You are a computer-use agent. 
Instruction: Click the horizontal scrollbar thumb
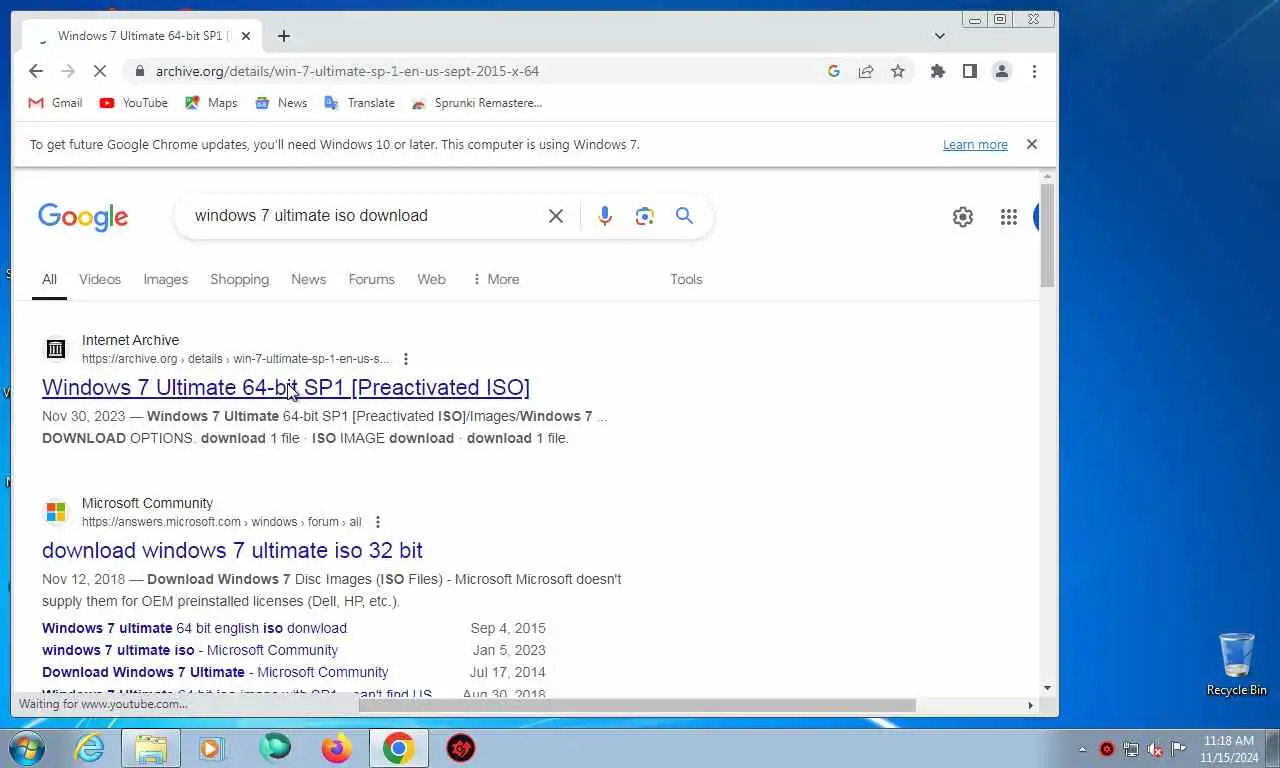click(x=637, y=705)
